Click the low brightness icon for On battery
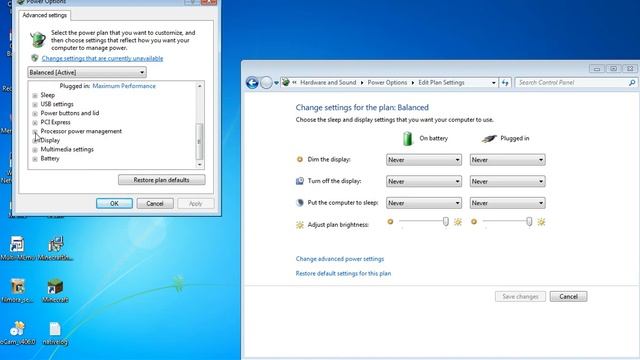The image size is (640, 360). coord(390,222)
